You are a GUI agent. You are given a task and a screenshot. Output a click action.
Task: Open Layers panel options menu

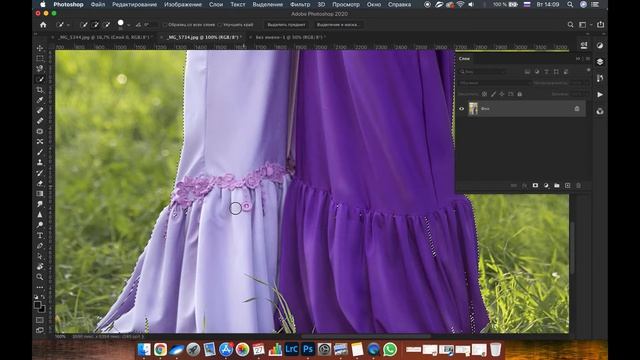click(588, 59)
